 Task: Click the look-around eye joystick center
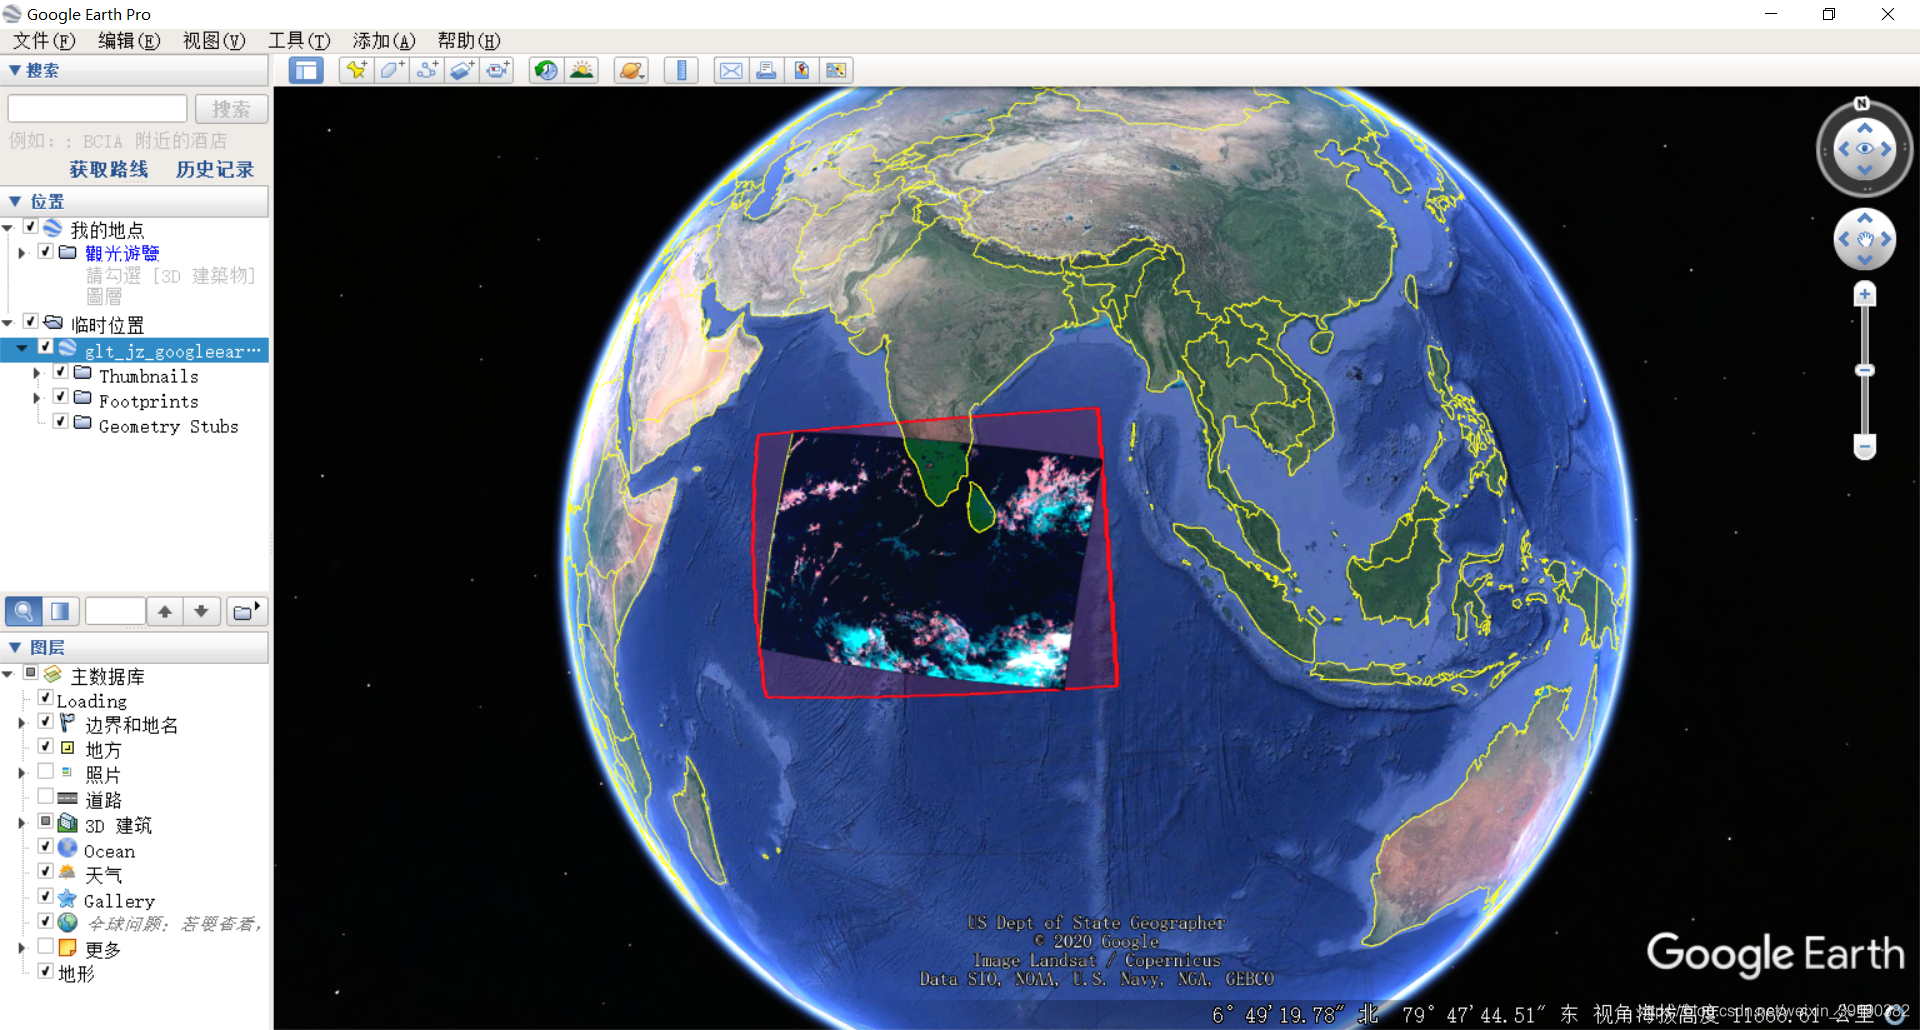(x=1865, y=149)
